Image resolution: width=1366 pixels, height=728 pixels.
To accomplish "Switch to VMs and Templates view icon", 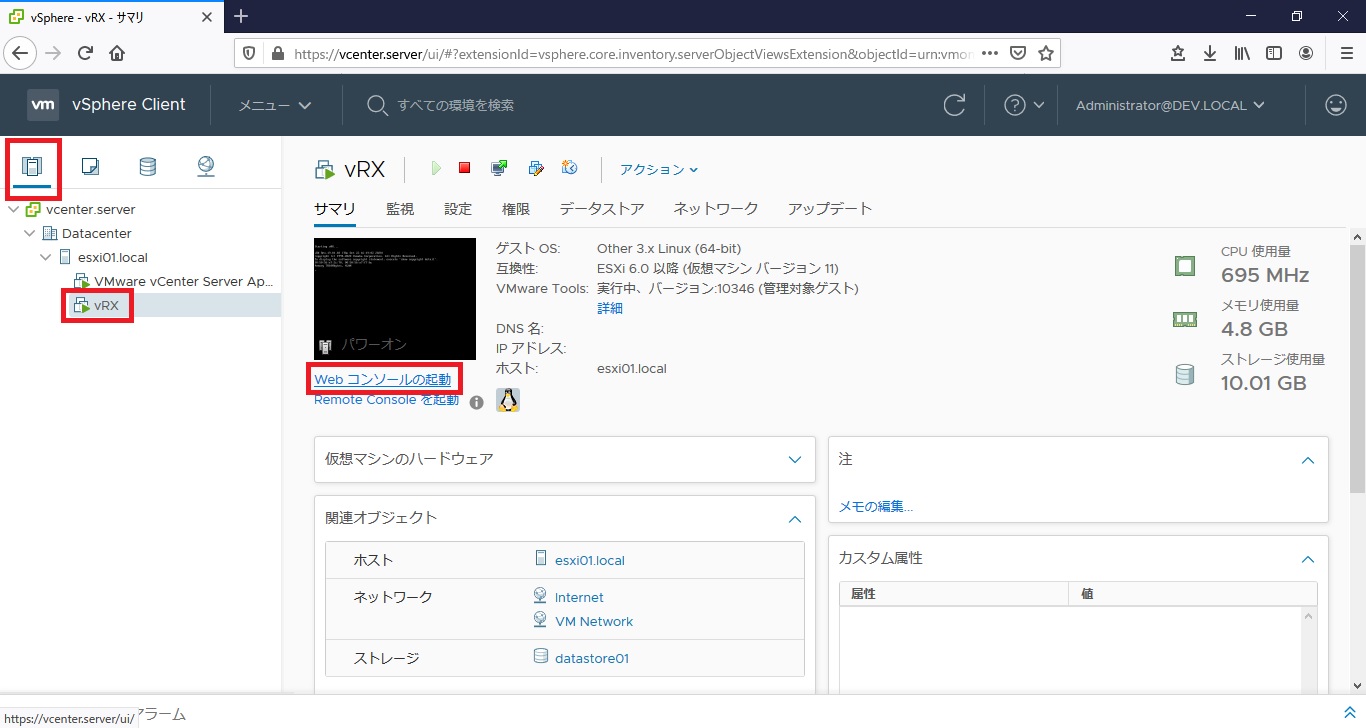I will 90,167.
